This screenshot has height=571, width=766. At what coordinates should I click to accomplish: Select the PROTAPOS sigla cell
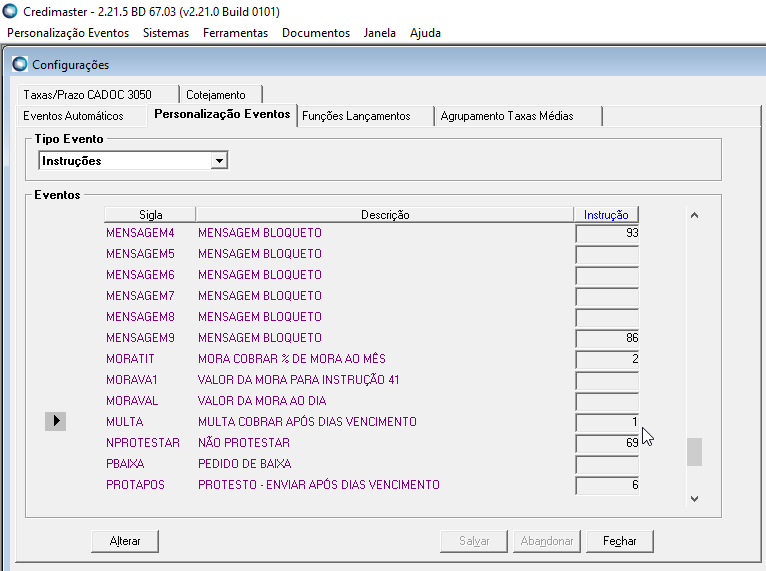[135, 485]
